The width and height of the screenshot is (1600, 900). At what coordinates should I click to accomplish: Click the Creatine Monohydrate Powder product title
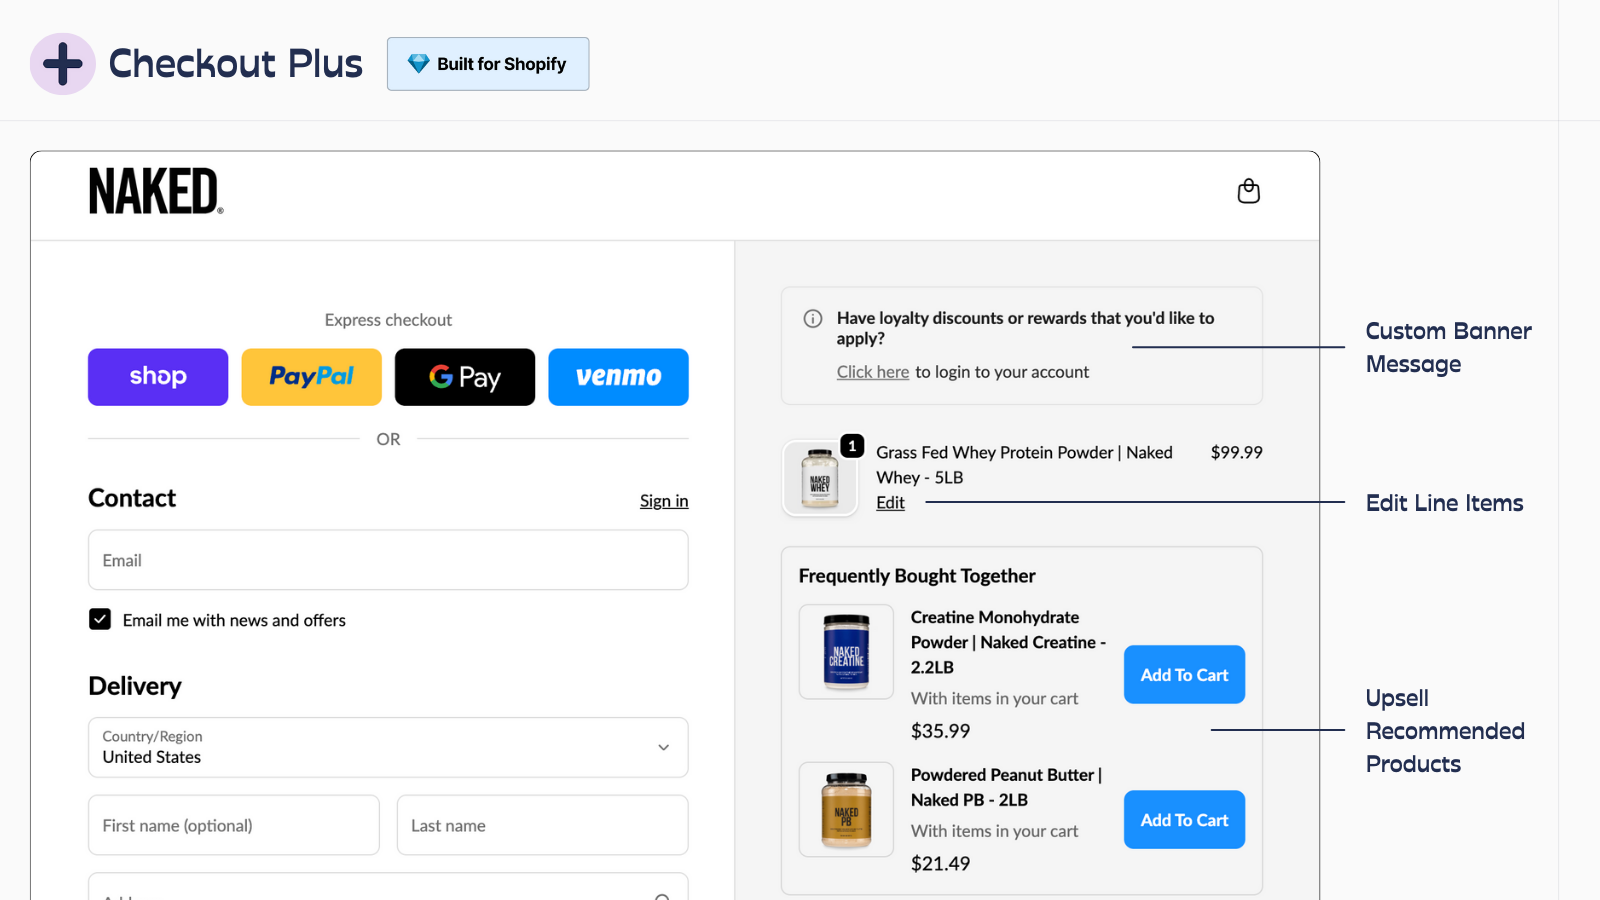(1008, 642)
